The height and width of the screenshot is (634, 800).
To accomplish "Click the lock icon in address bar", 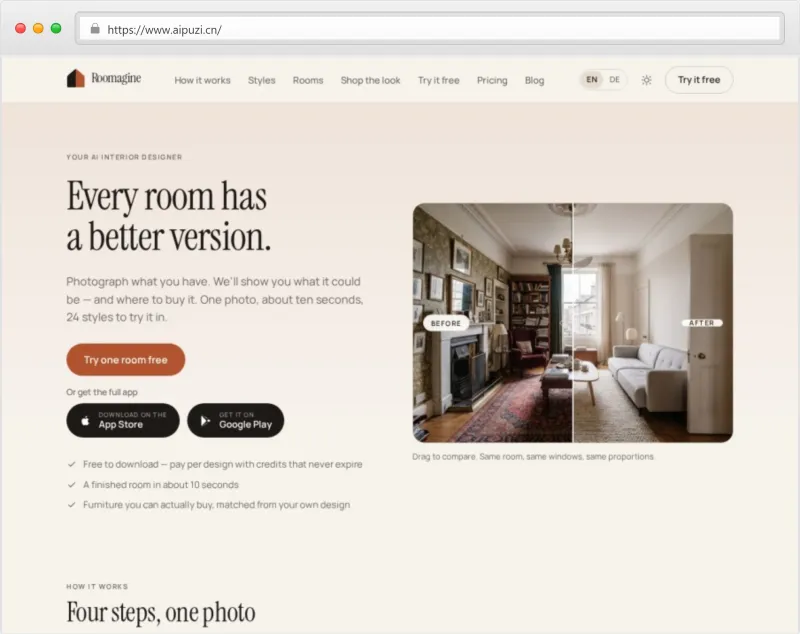I will click(x=95, y=29).
